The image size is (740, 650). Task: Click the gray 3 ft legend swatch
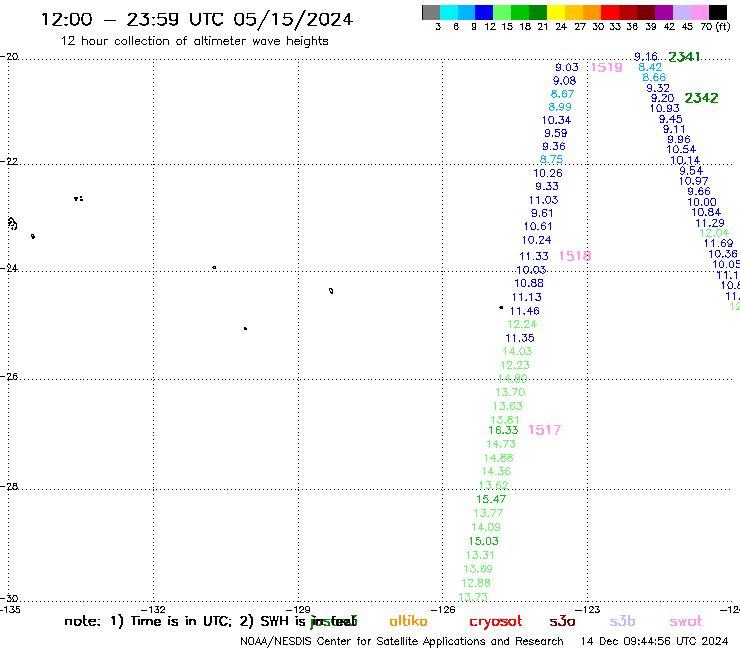[431, 12]
